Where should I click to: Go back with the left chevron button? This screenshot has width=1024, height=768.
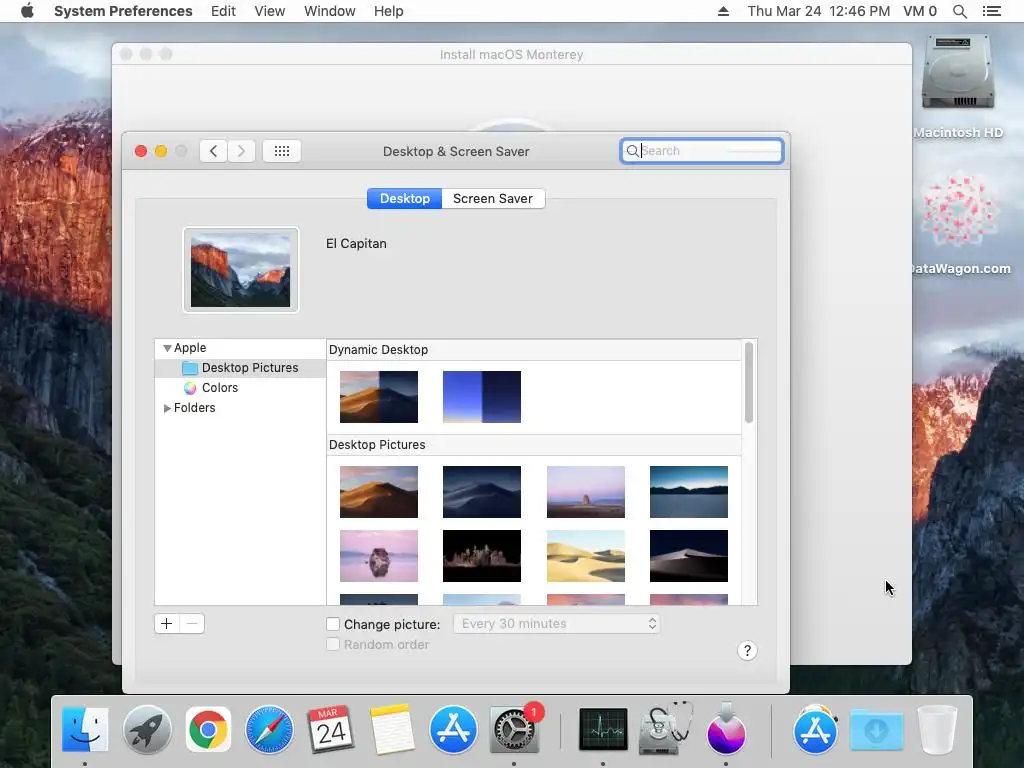point(214,151)
